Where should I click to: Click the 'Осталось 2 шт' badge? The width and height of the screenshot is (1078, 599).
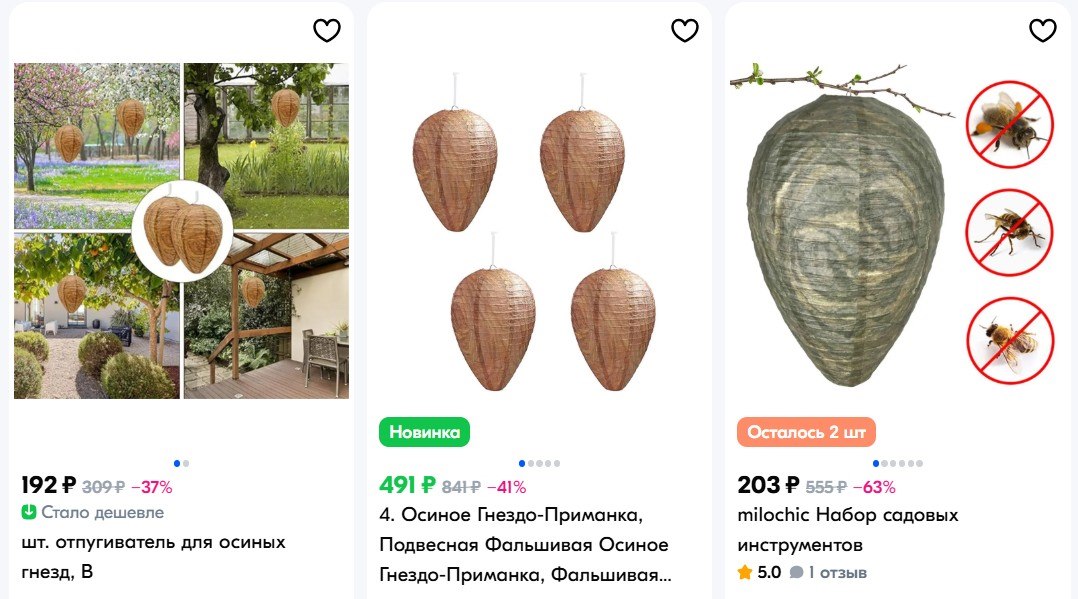coord(806,432)
